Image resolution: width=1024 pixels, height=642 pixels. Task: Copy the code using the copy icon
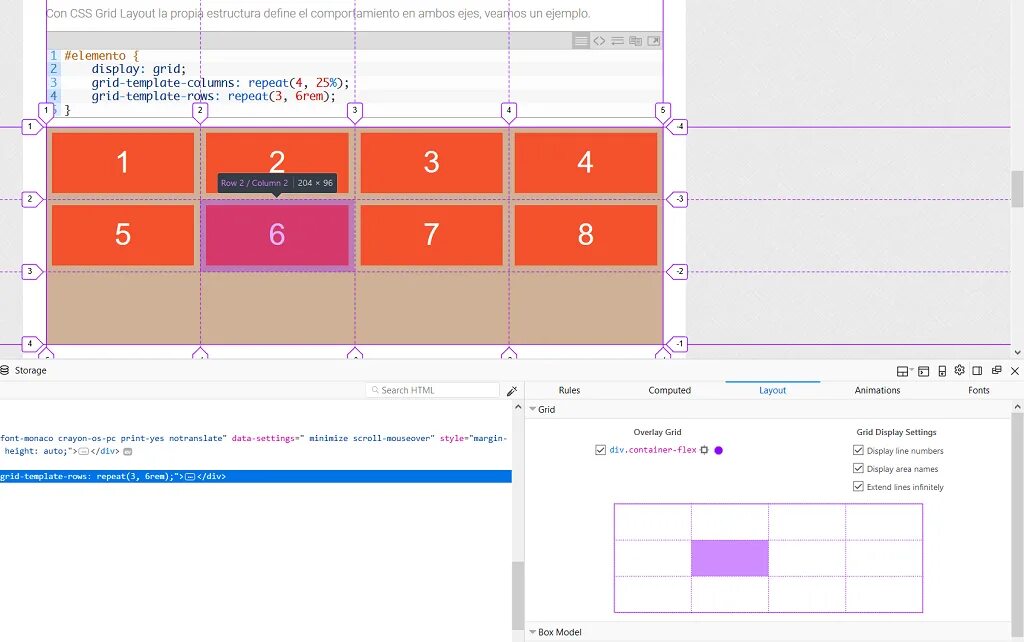coord(635,41)
